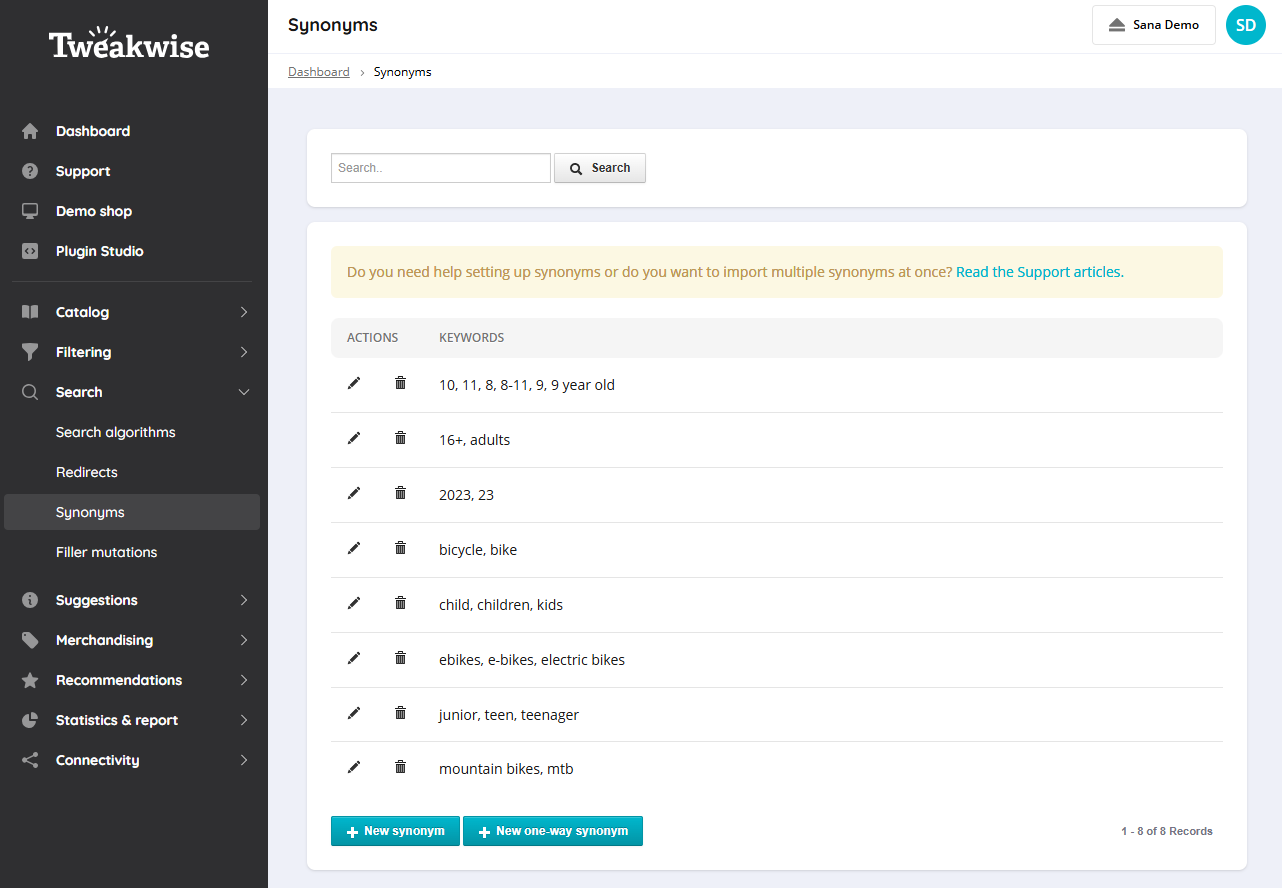This screenshot has width=1282, height=888.
Task: Edit the 'mountain bikes, mtb' synonym
Action: click(353, 767)
